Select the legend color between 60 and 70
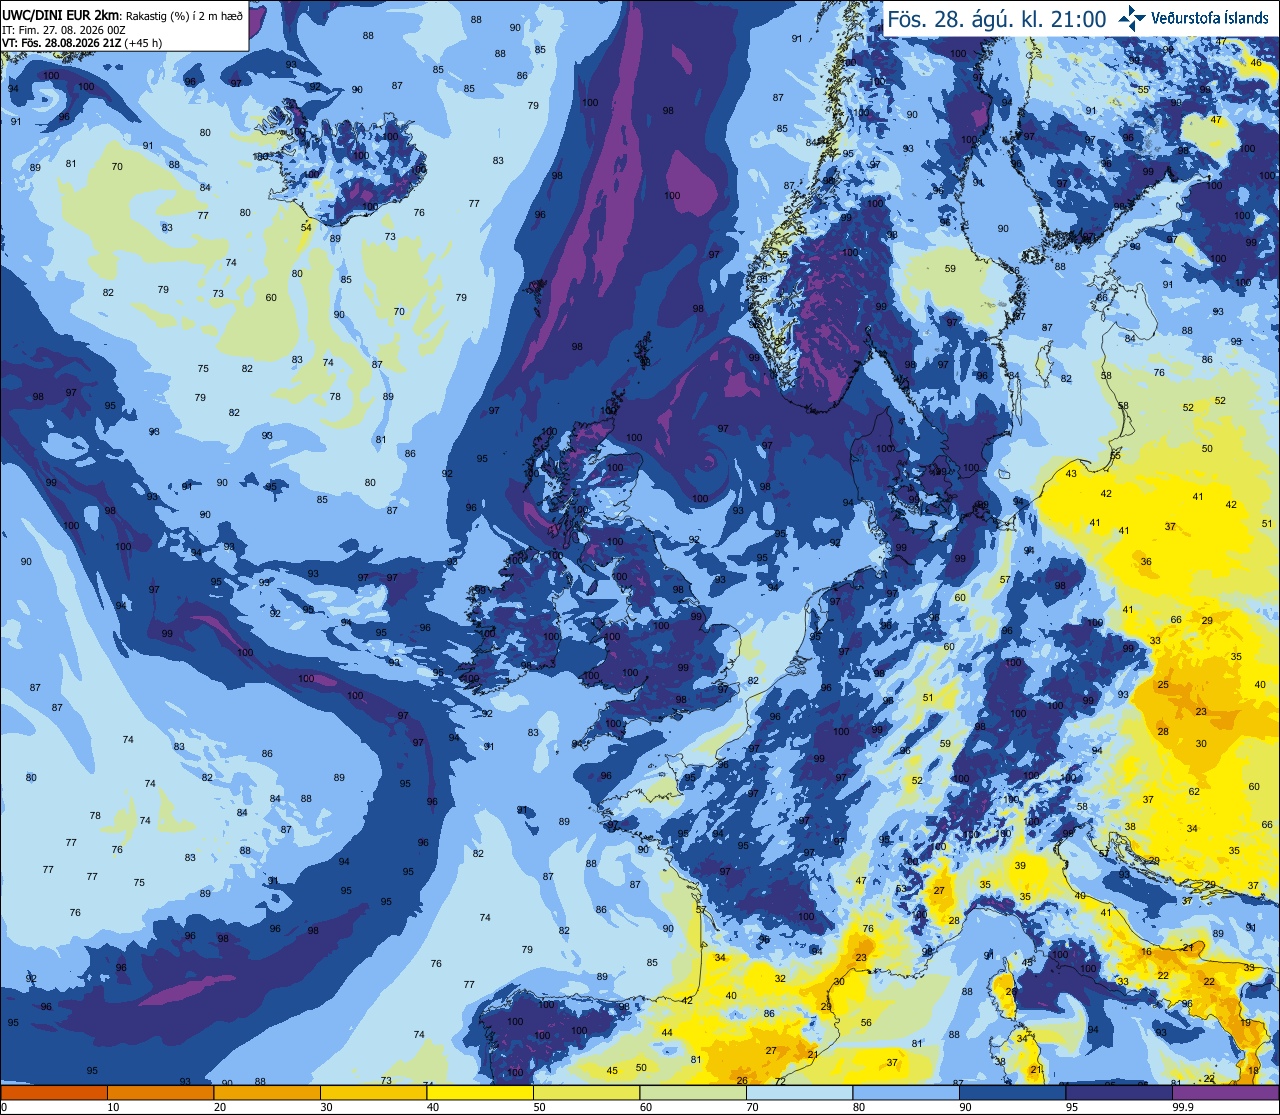 (693, 1092)
